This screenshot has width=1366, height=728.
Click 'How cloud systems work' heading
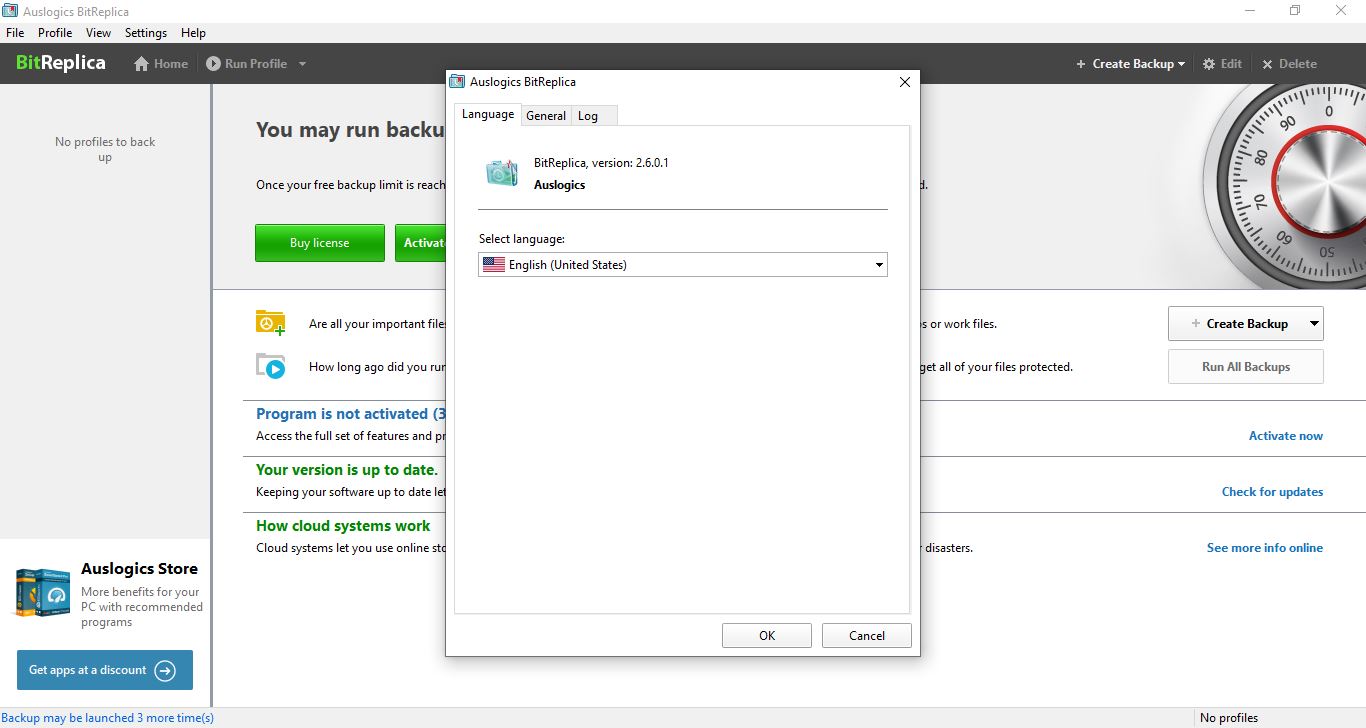pyautogui.click(x=343, y=526)
